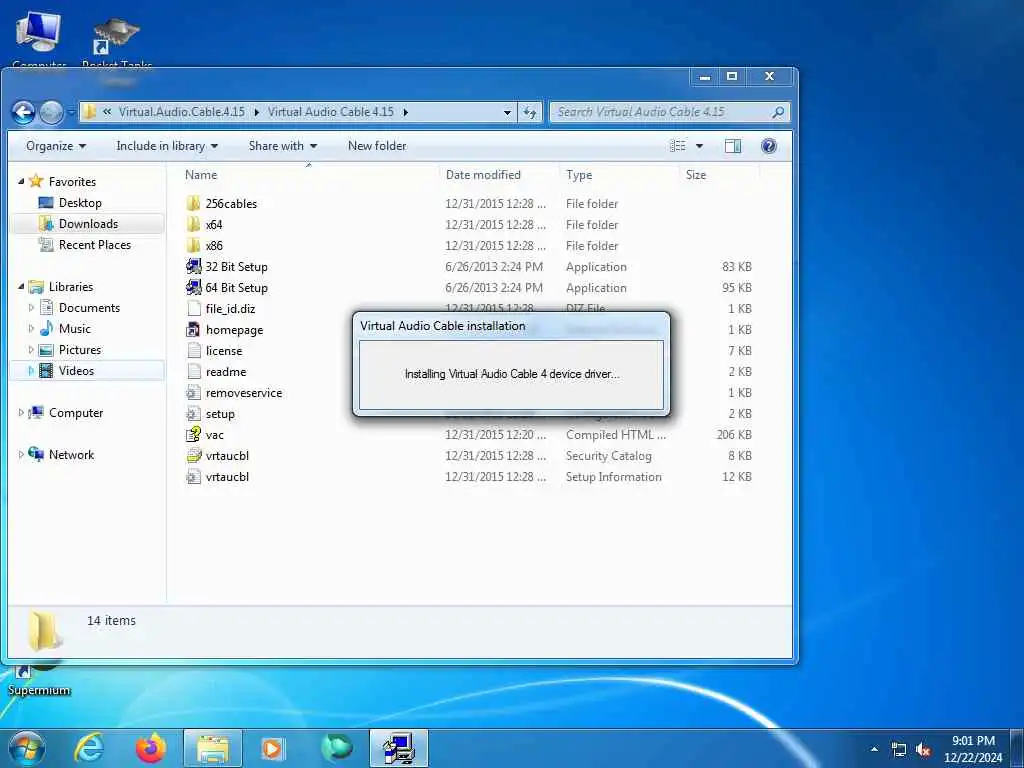Select the setup file name

pos(220,414)
